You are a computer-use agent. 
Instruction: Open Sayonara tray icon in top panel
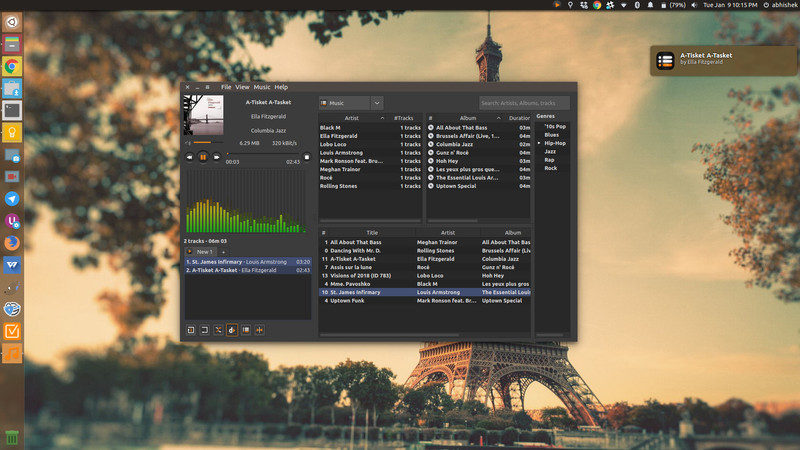tap(557, 5)
